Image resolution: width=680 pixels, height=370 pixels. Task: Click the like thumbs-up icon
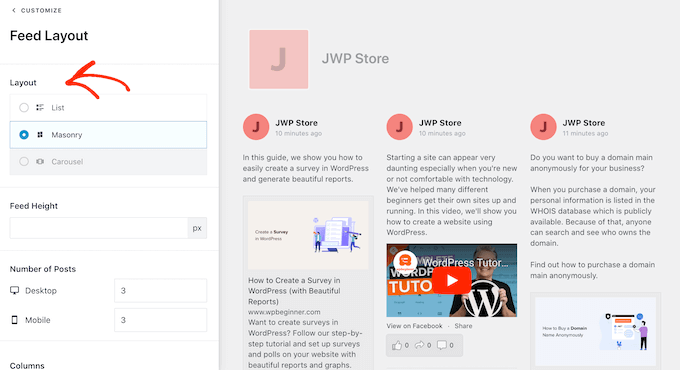tap(396, 345)
